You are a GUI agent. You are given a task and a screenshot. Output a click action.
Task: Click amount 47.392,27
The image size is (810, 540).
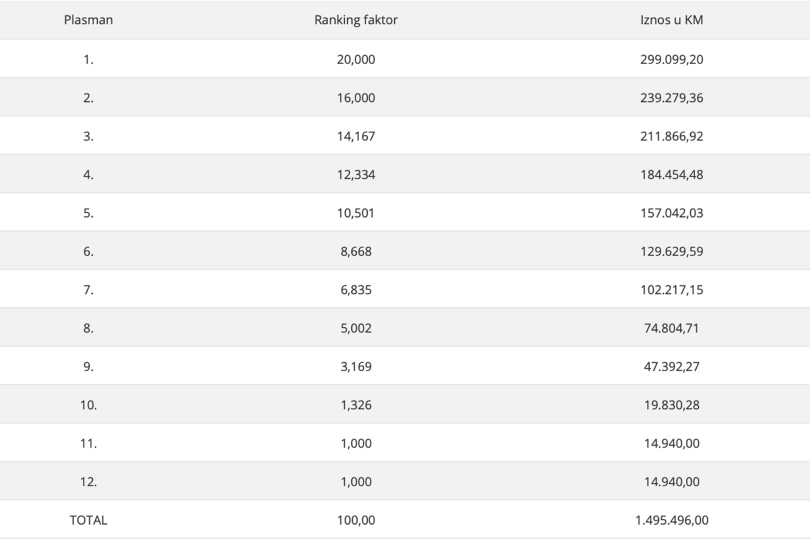click(x=672, y=366)
